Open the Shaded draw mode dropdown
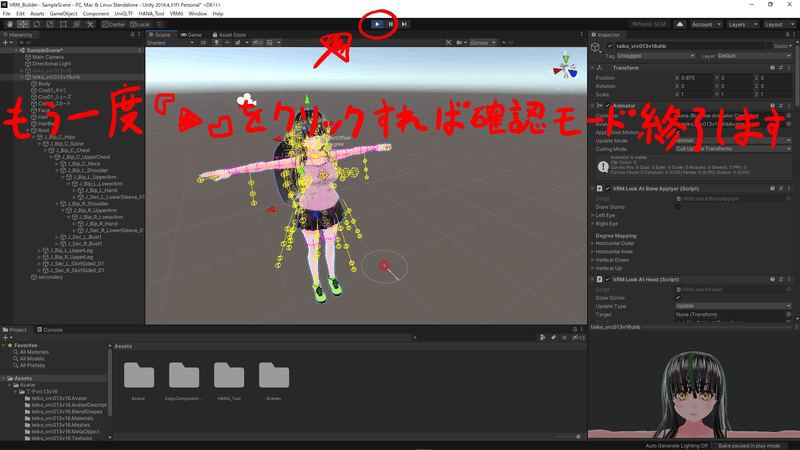This screenshot has height=450, width=800. coord(170,42)
